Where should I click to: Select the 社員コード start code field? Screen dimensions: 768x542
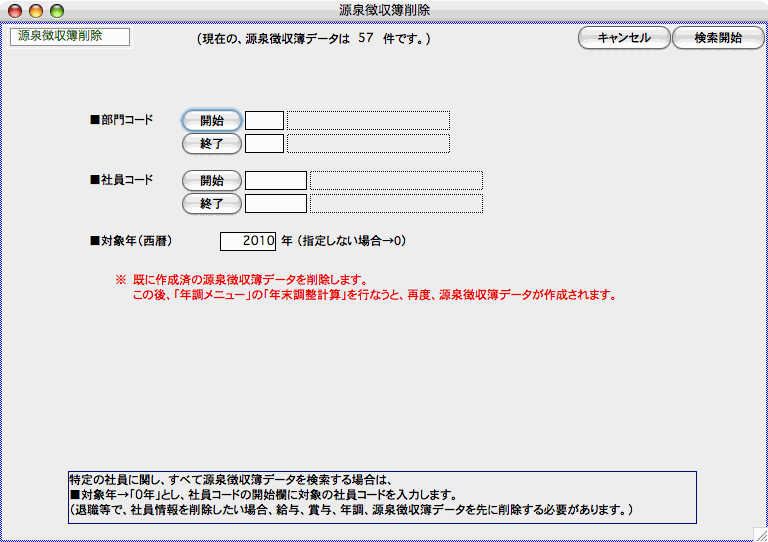(x=275, y=181)
